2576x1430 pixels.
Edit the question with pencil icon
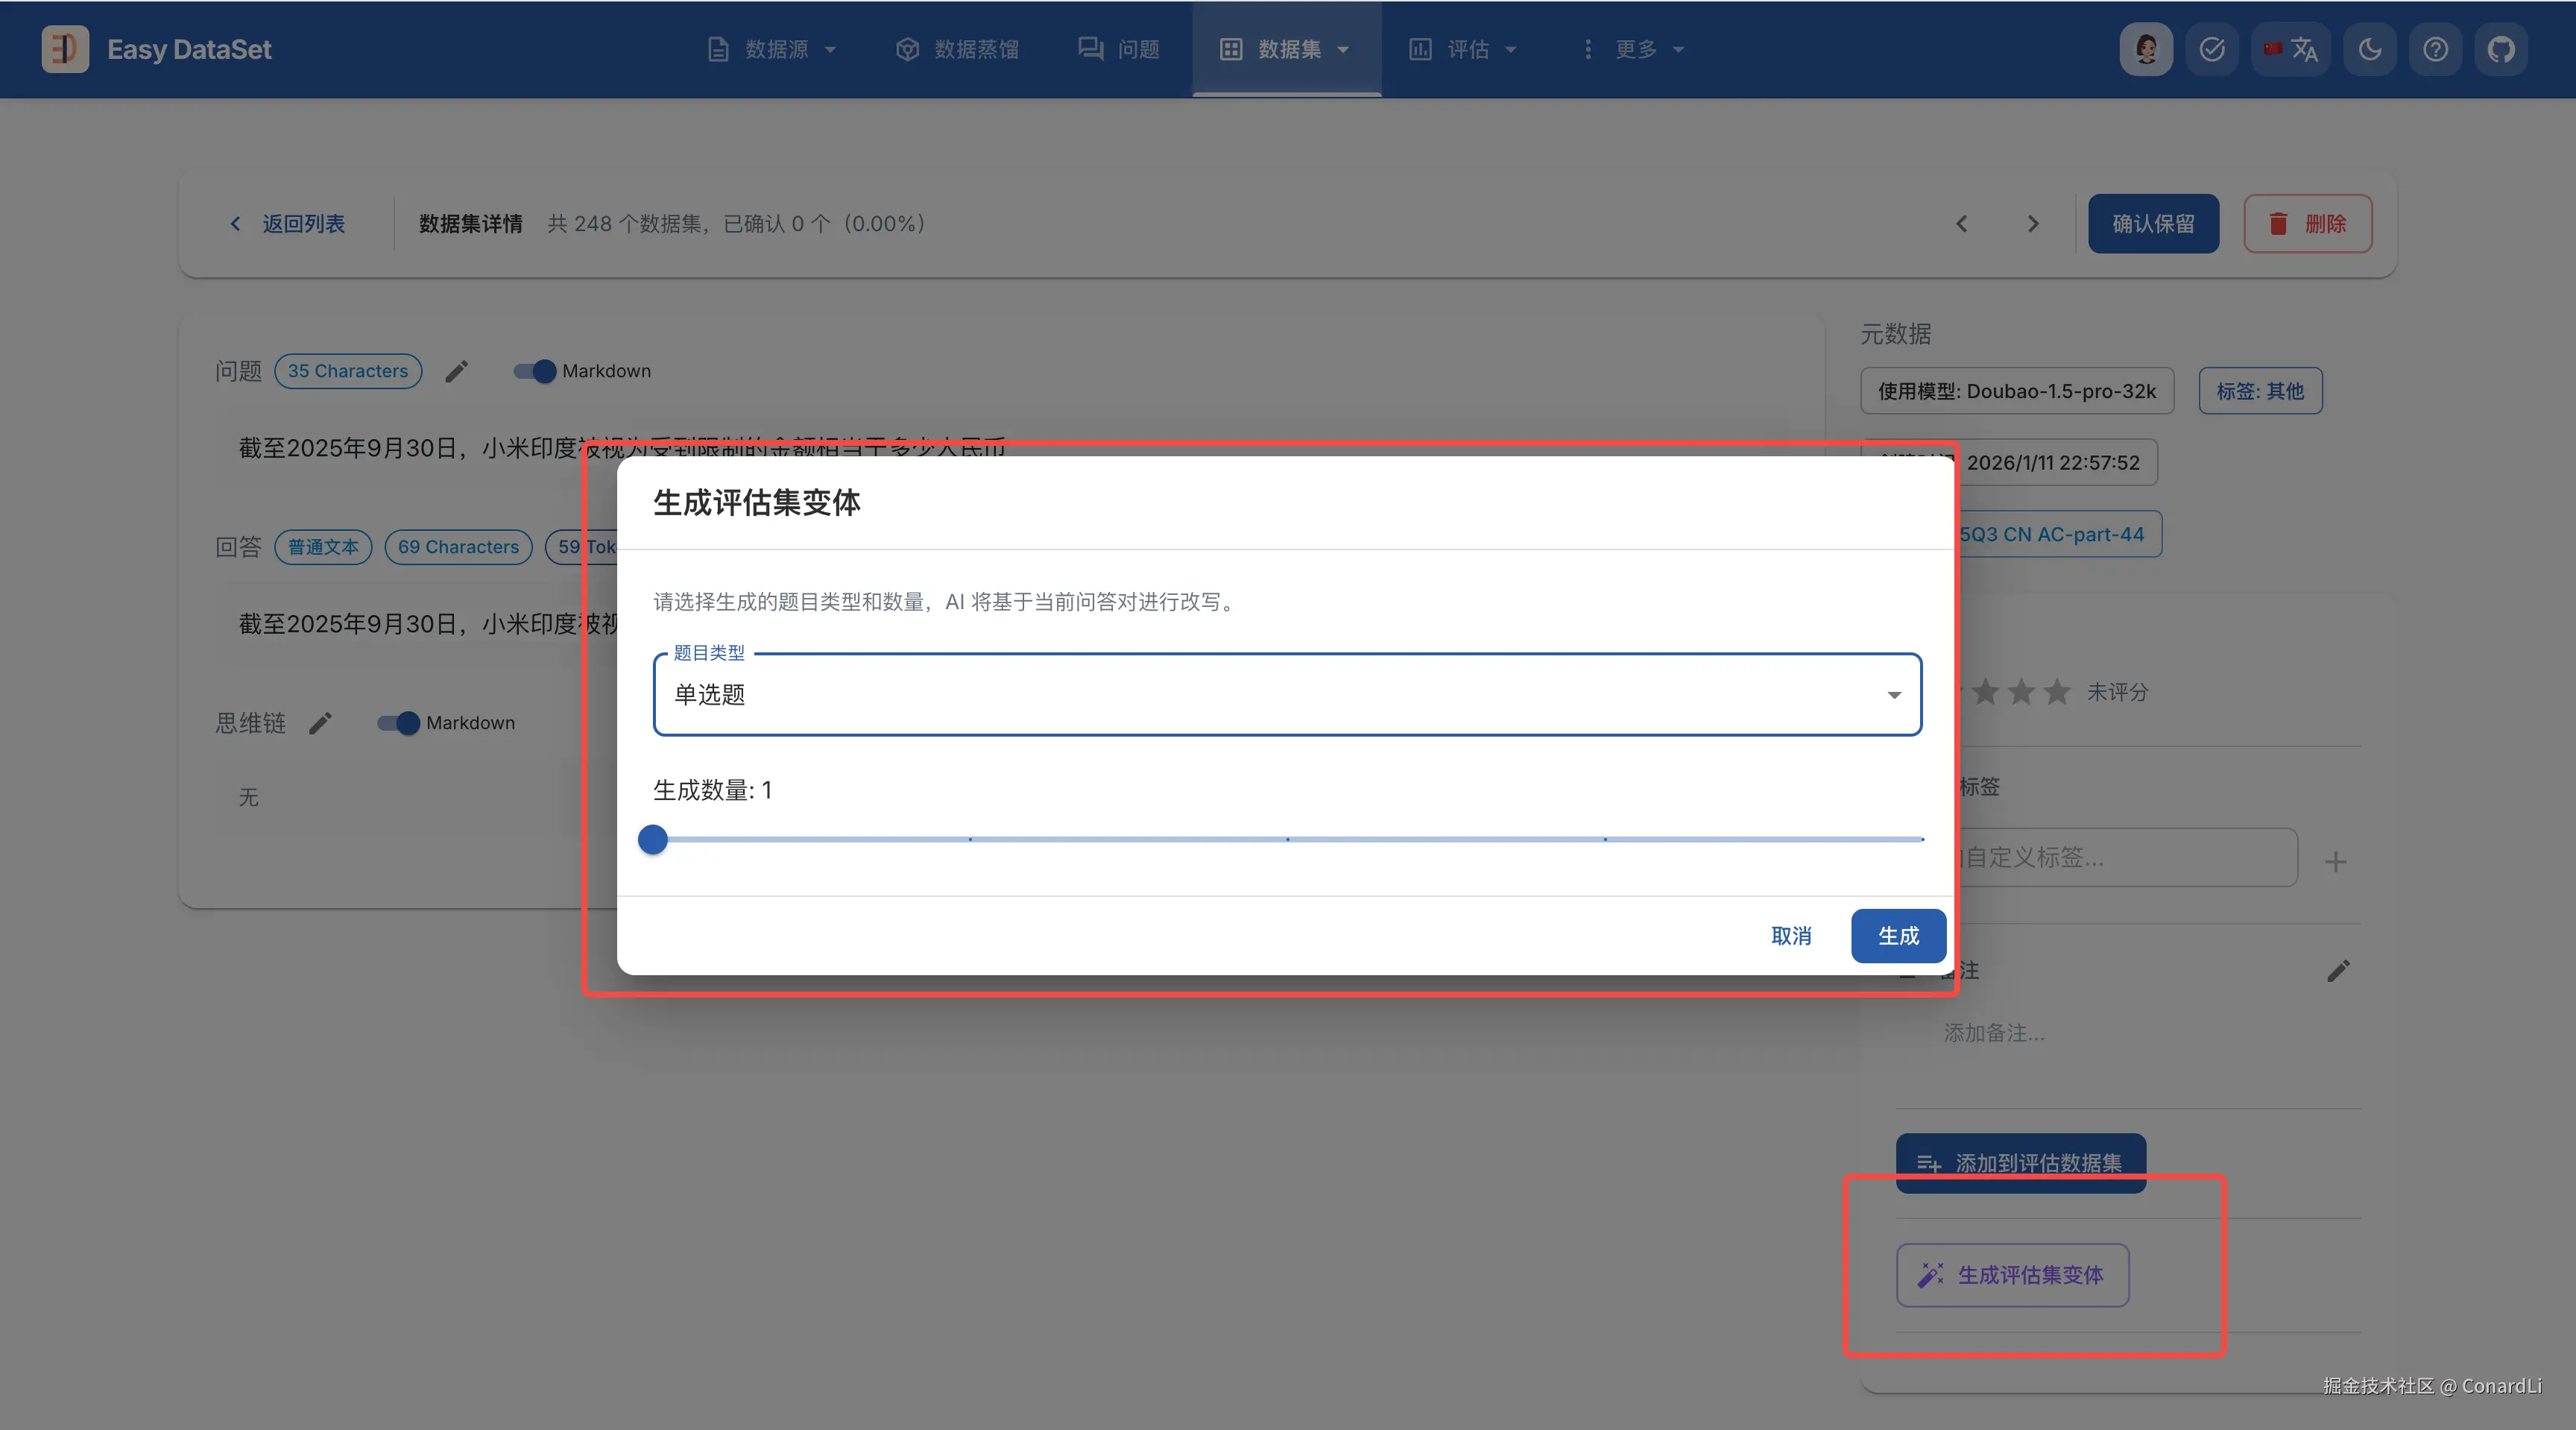(x=457, y=371)
